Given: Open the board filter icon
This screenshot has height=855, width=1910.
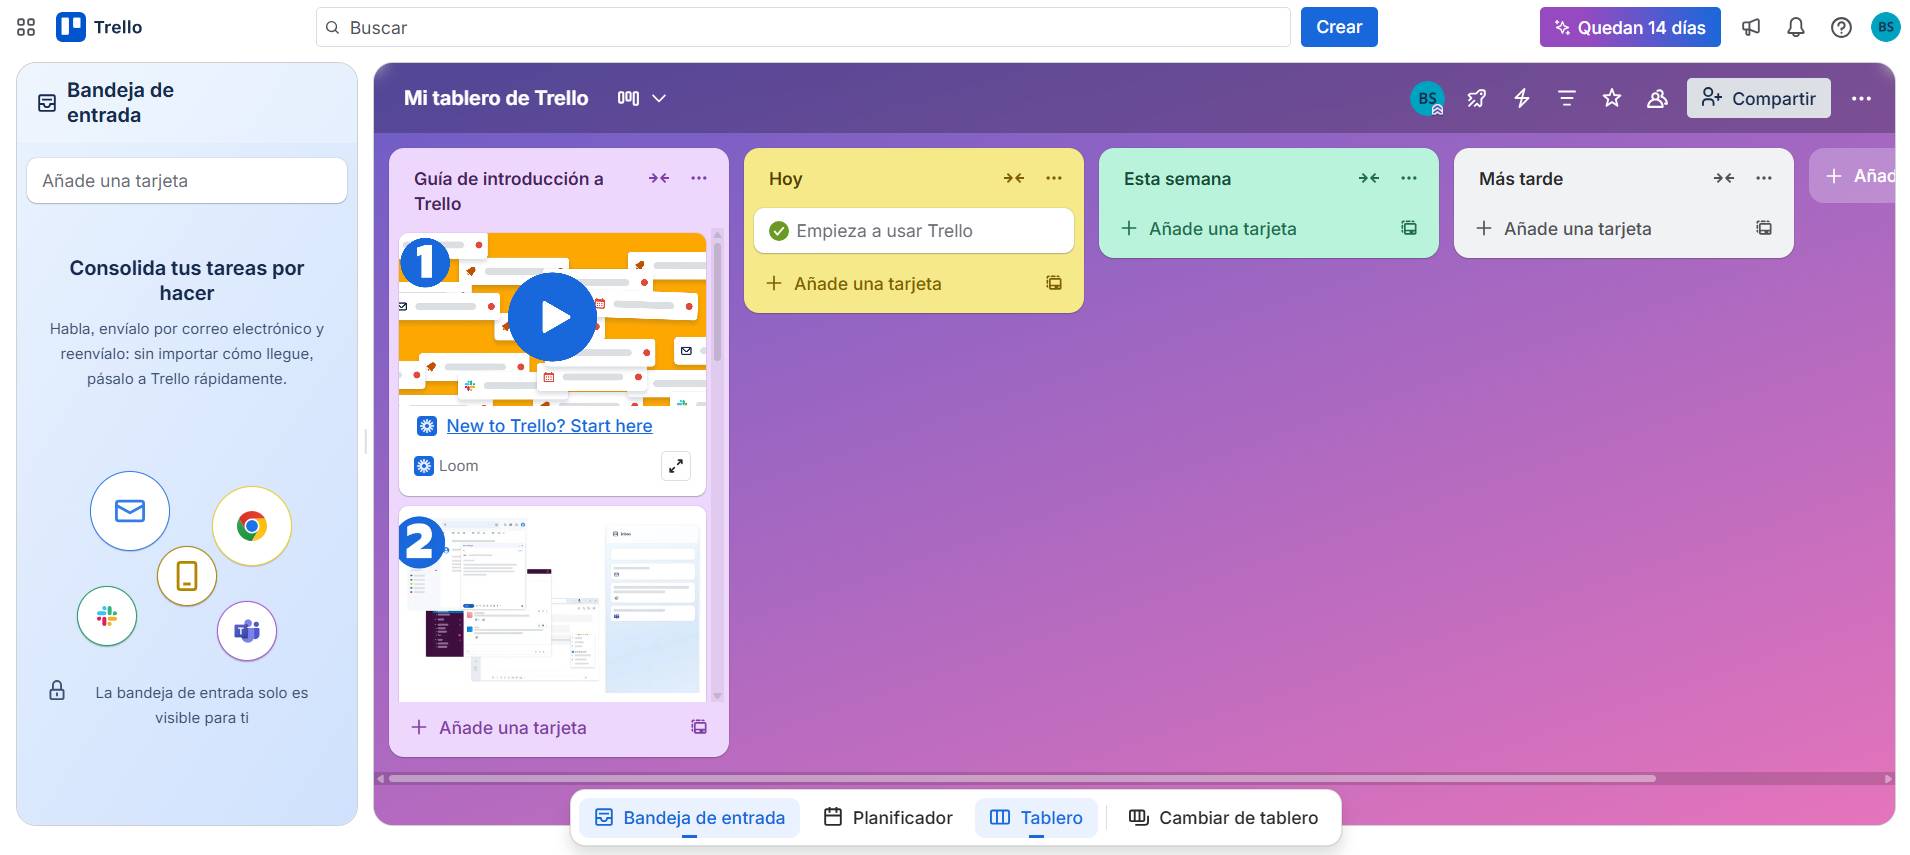Looking at the screenshot, I should coord(1567,98).
